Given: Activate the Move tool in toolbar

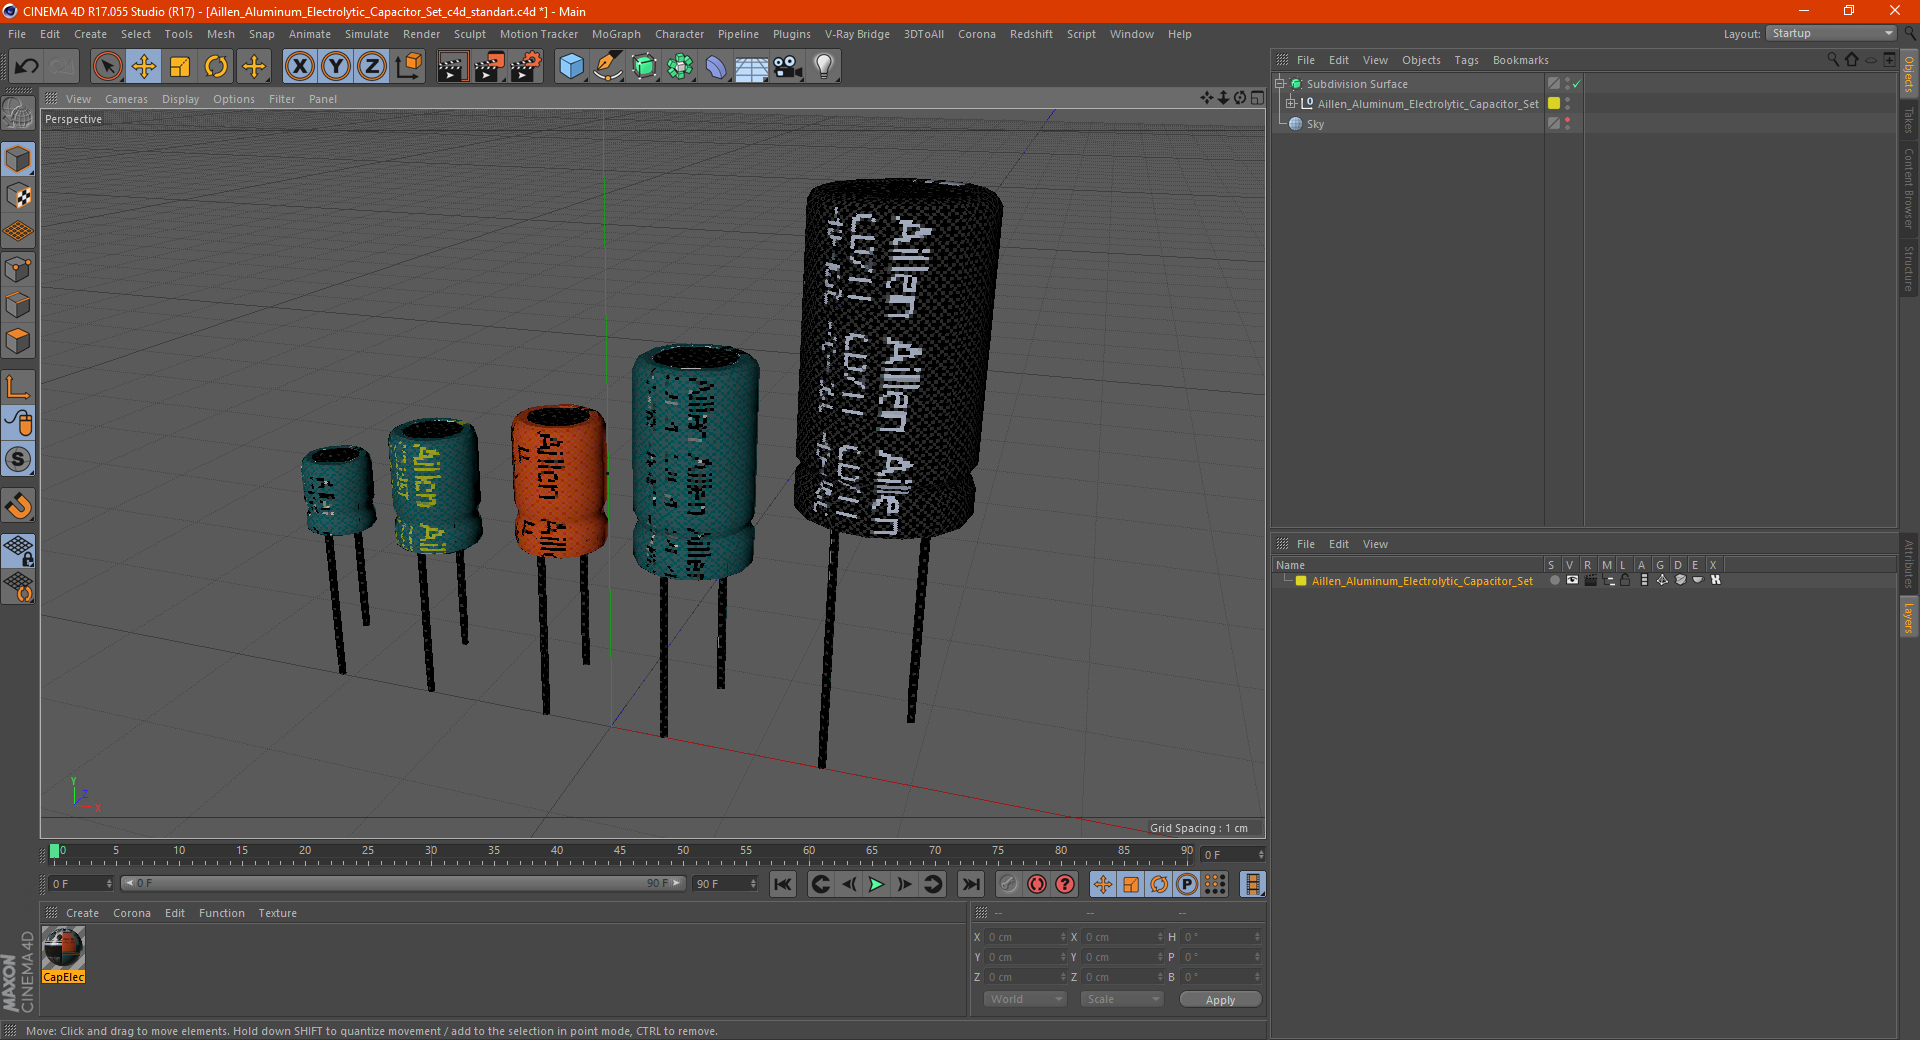Looking at the screenshot, I should coord(144,67).
